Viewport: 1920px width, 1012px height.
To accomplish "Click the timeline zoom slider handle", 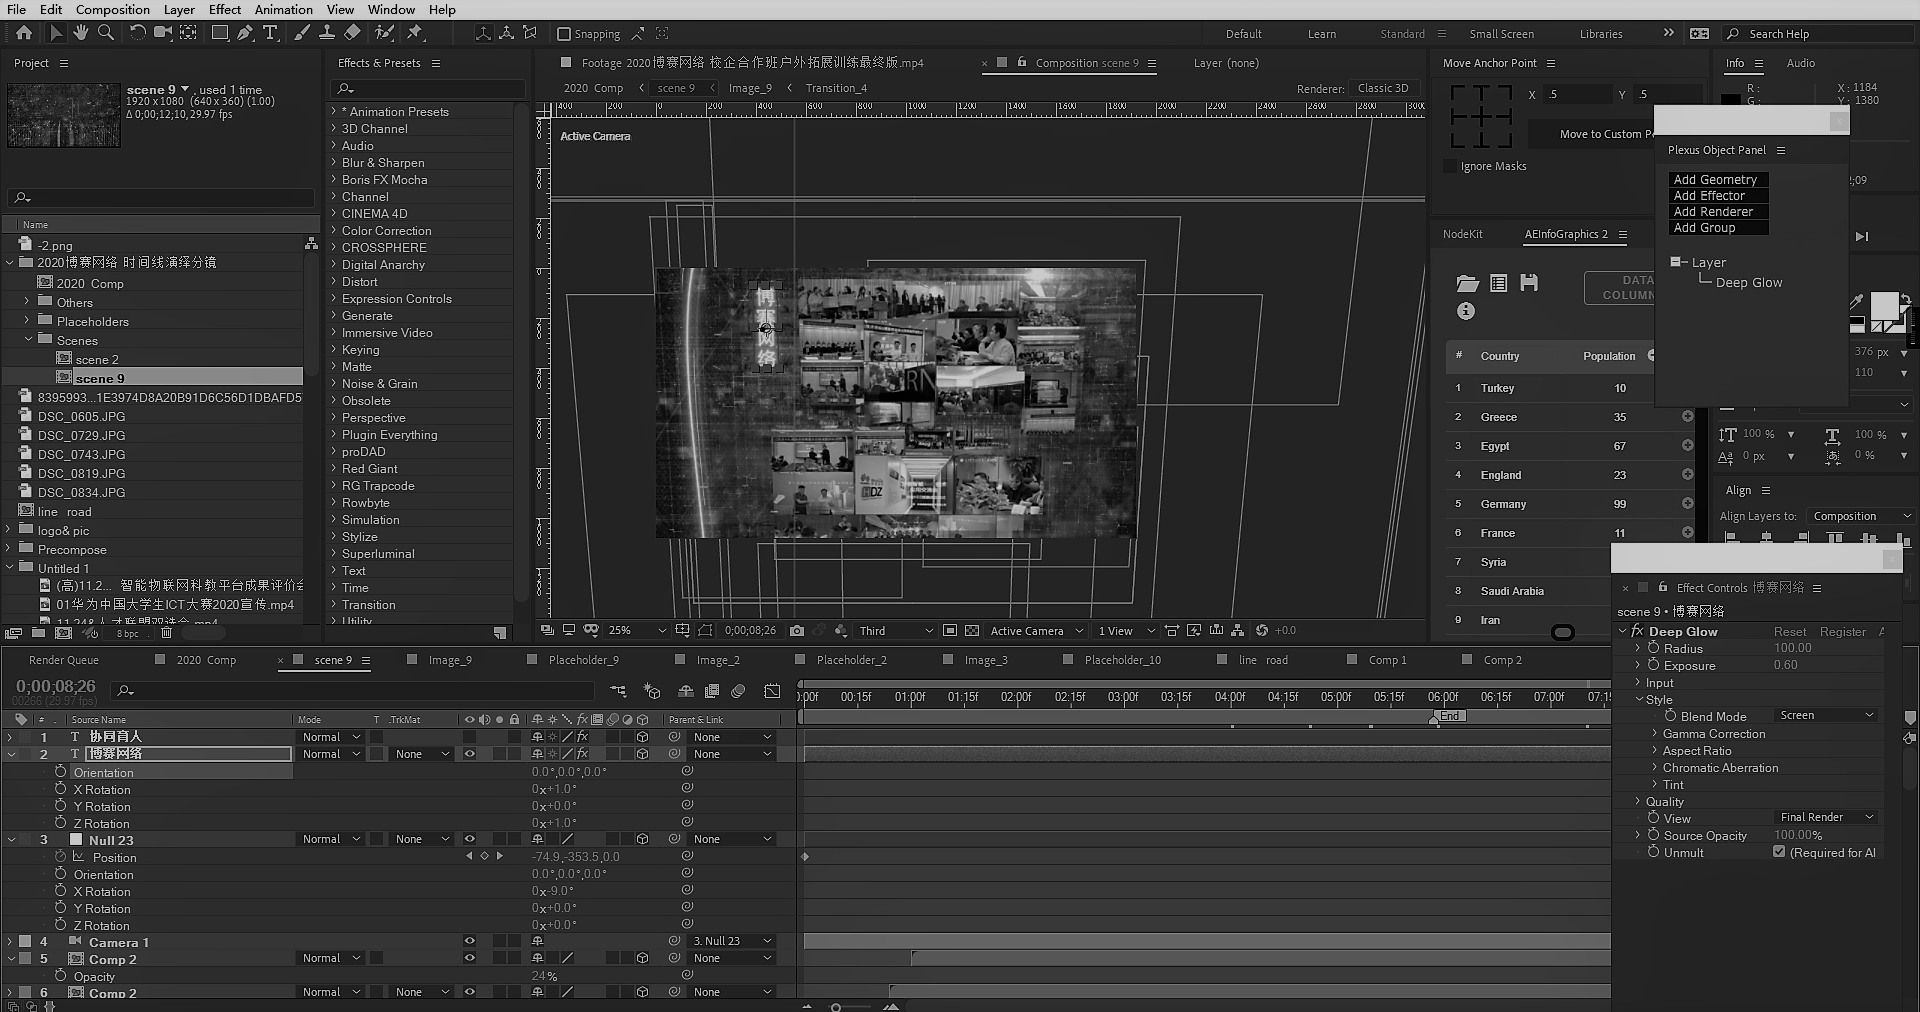I will click(x=836, y=1007).
